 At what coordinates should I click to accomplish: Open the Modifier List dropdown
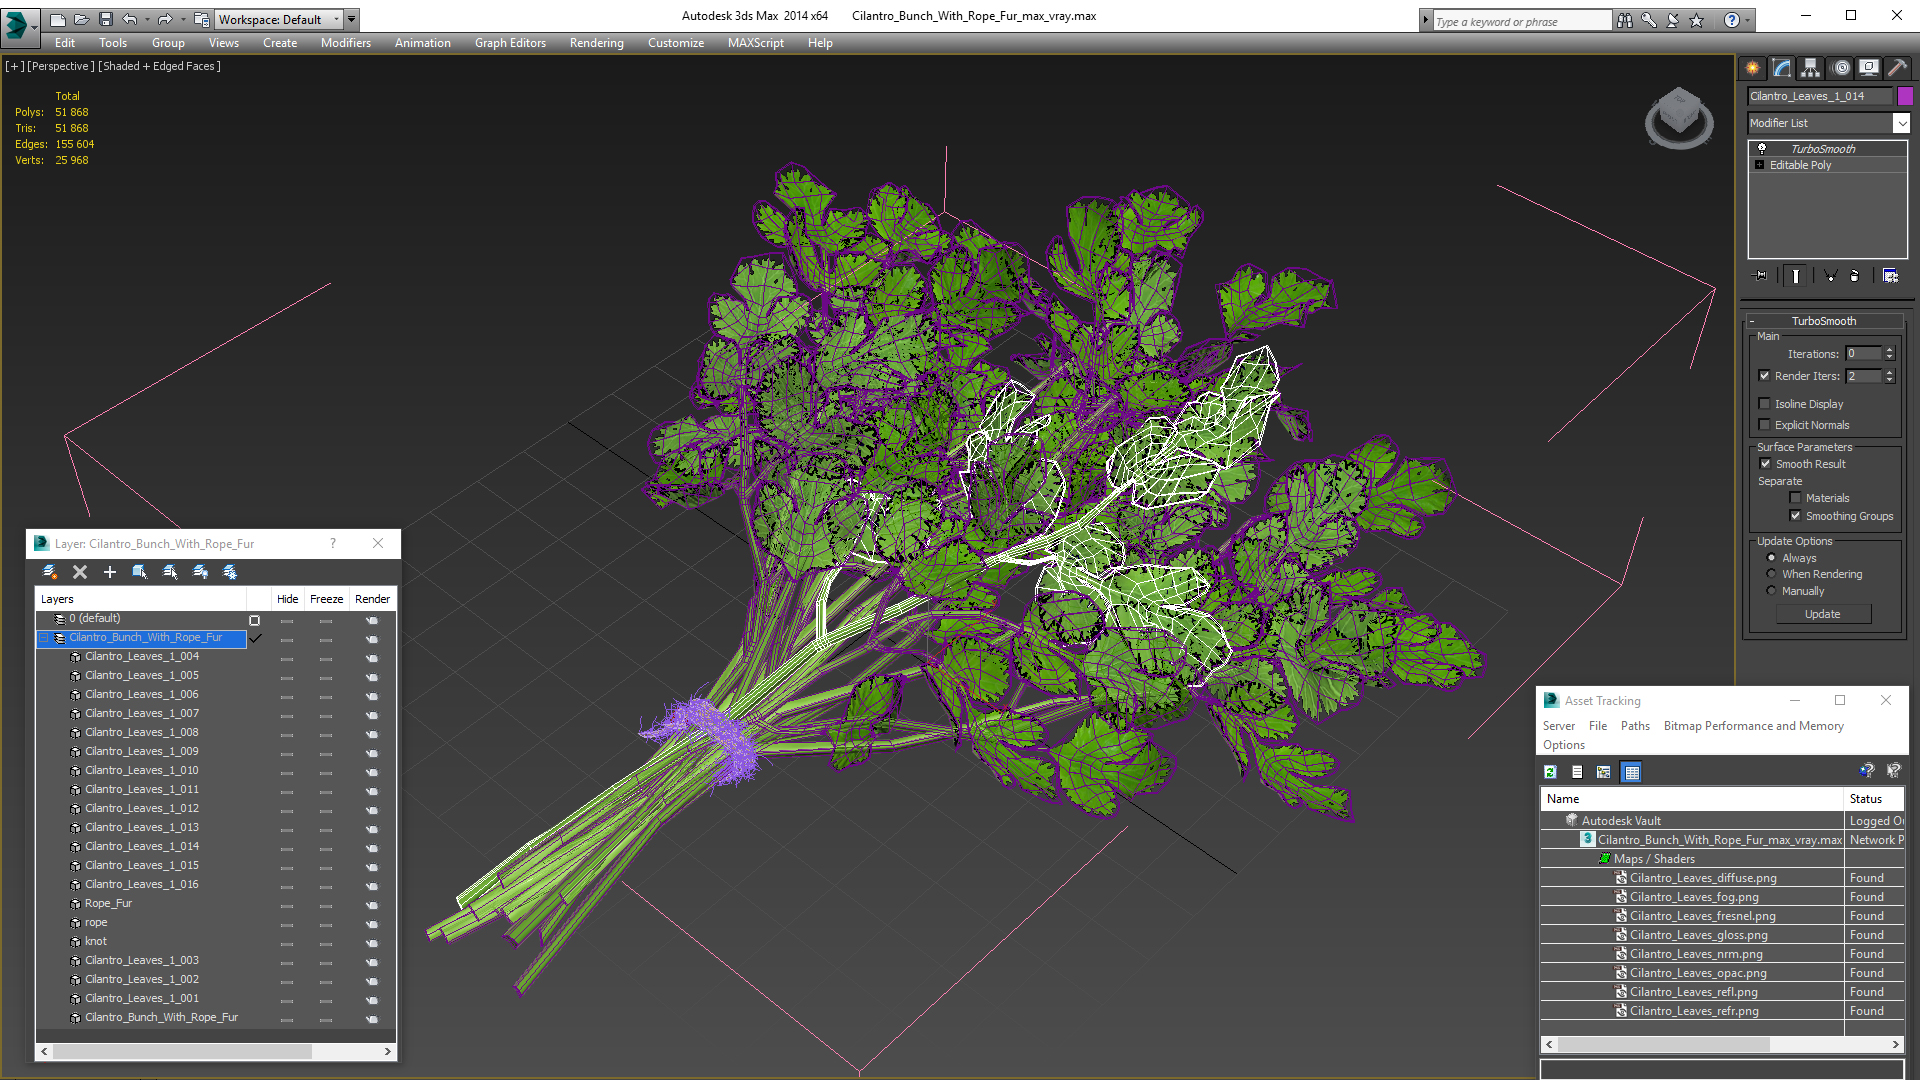(x=1901, y=123)
